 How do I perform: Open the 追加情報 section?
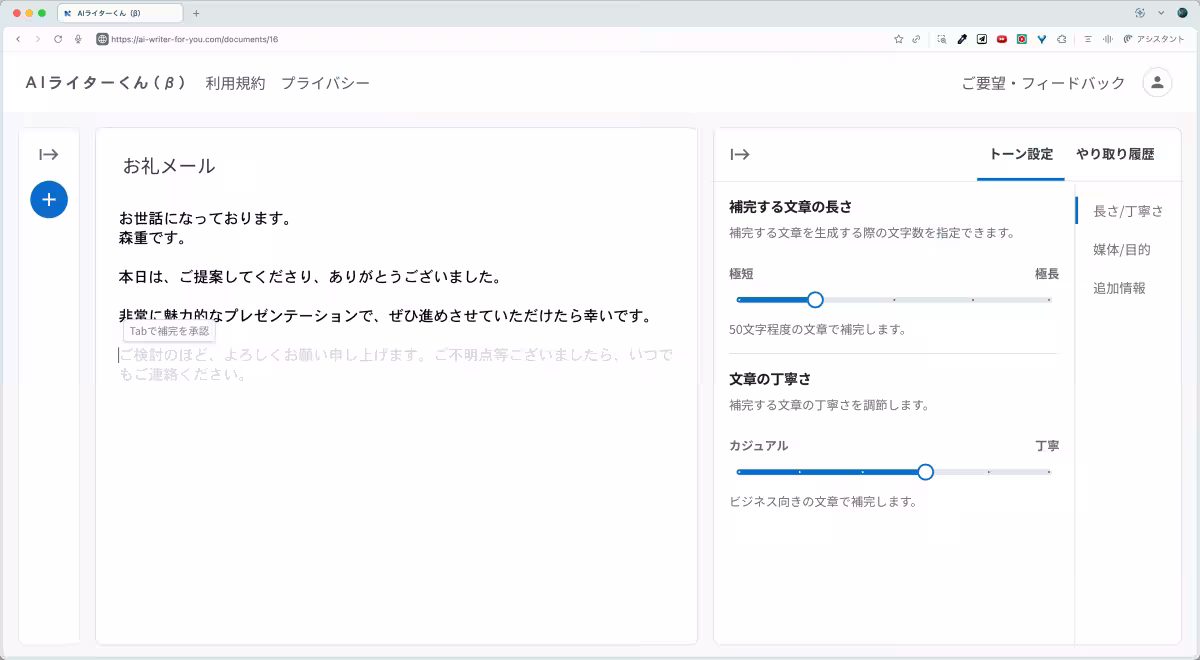1119,288
